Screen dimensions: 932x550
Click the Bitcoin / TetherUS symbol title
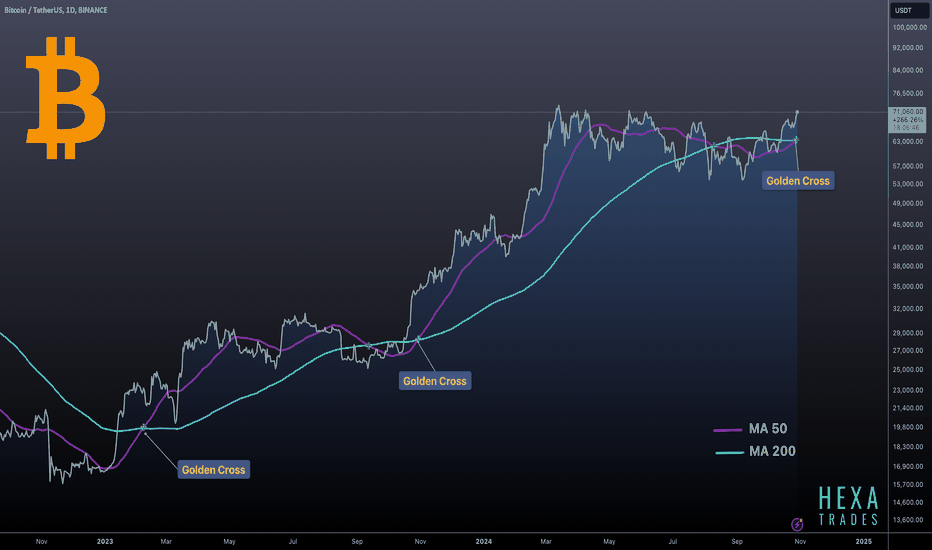pyautogui.click(x=56, y=10)
